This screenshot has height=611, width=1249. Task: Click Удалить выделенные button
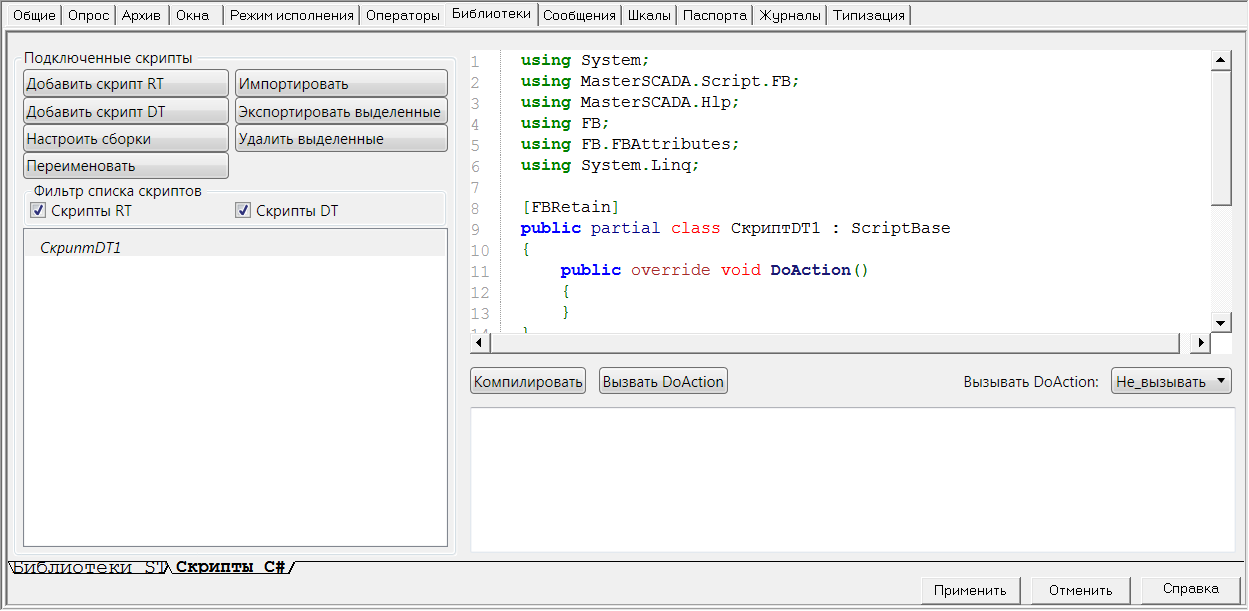point(341,138)
